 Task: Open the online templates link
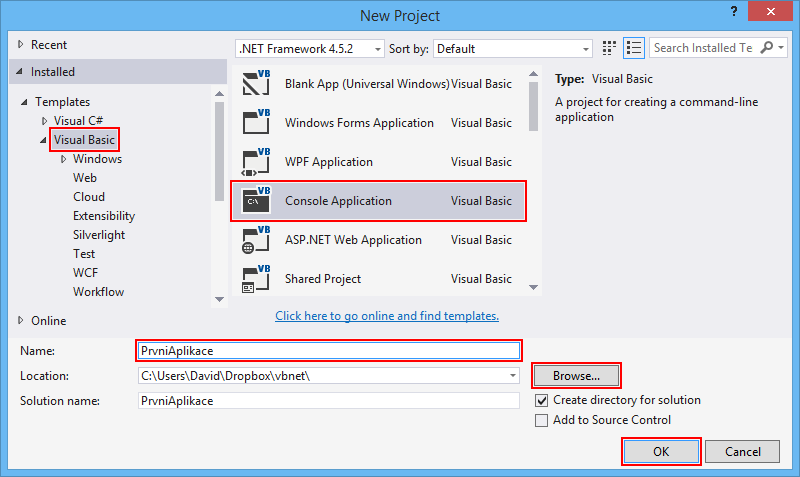[x=387, y=316]
